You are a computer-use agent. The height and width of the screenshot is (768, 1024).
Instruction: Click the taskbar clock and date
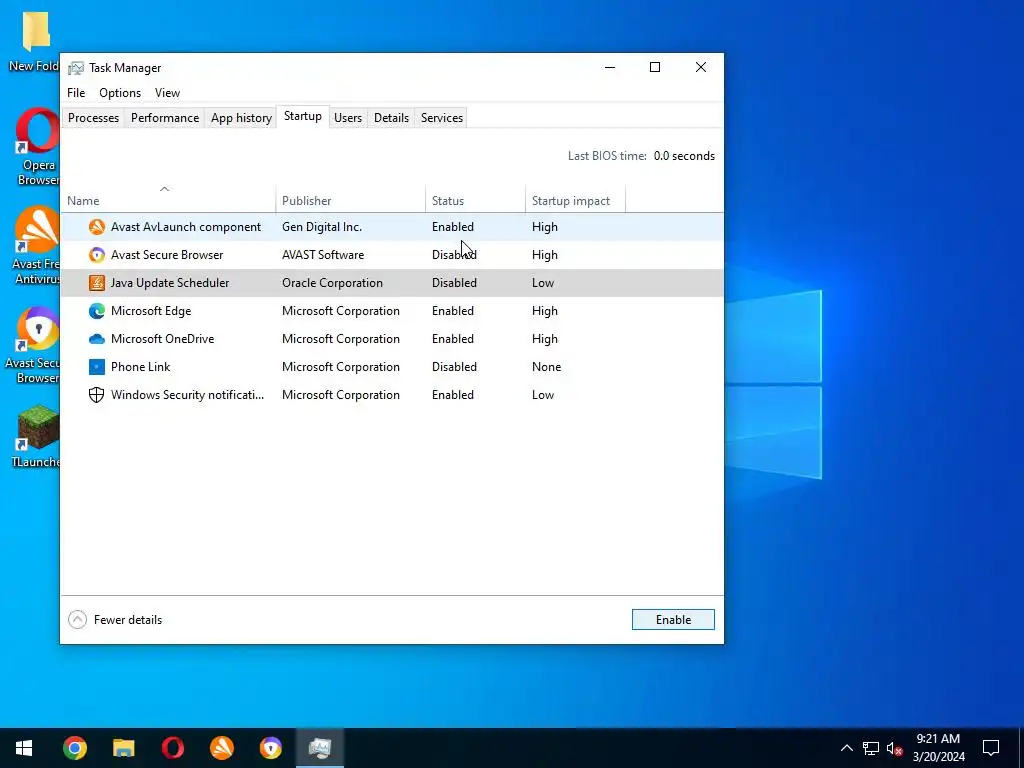pos(938,748)
